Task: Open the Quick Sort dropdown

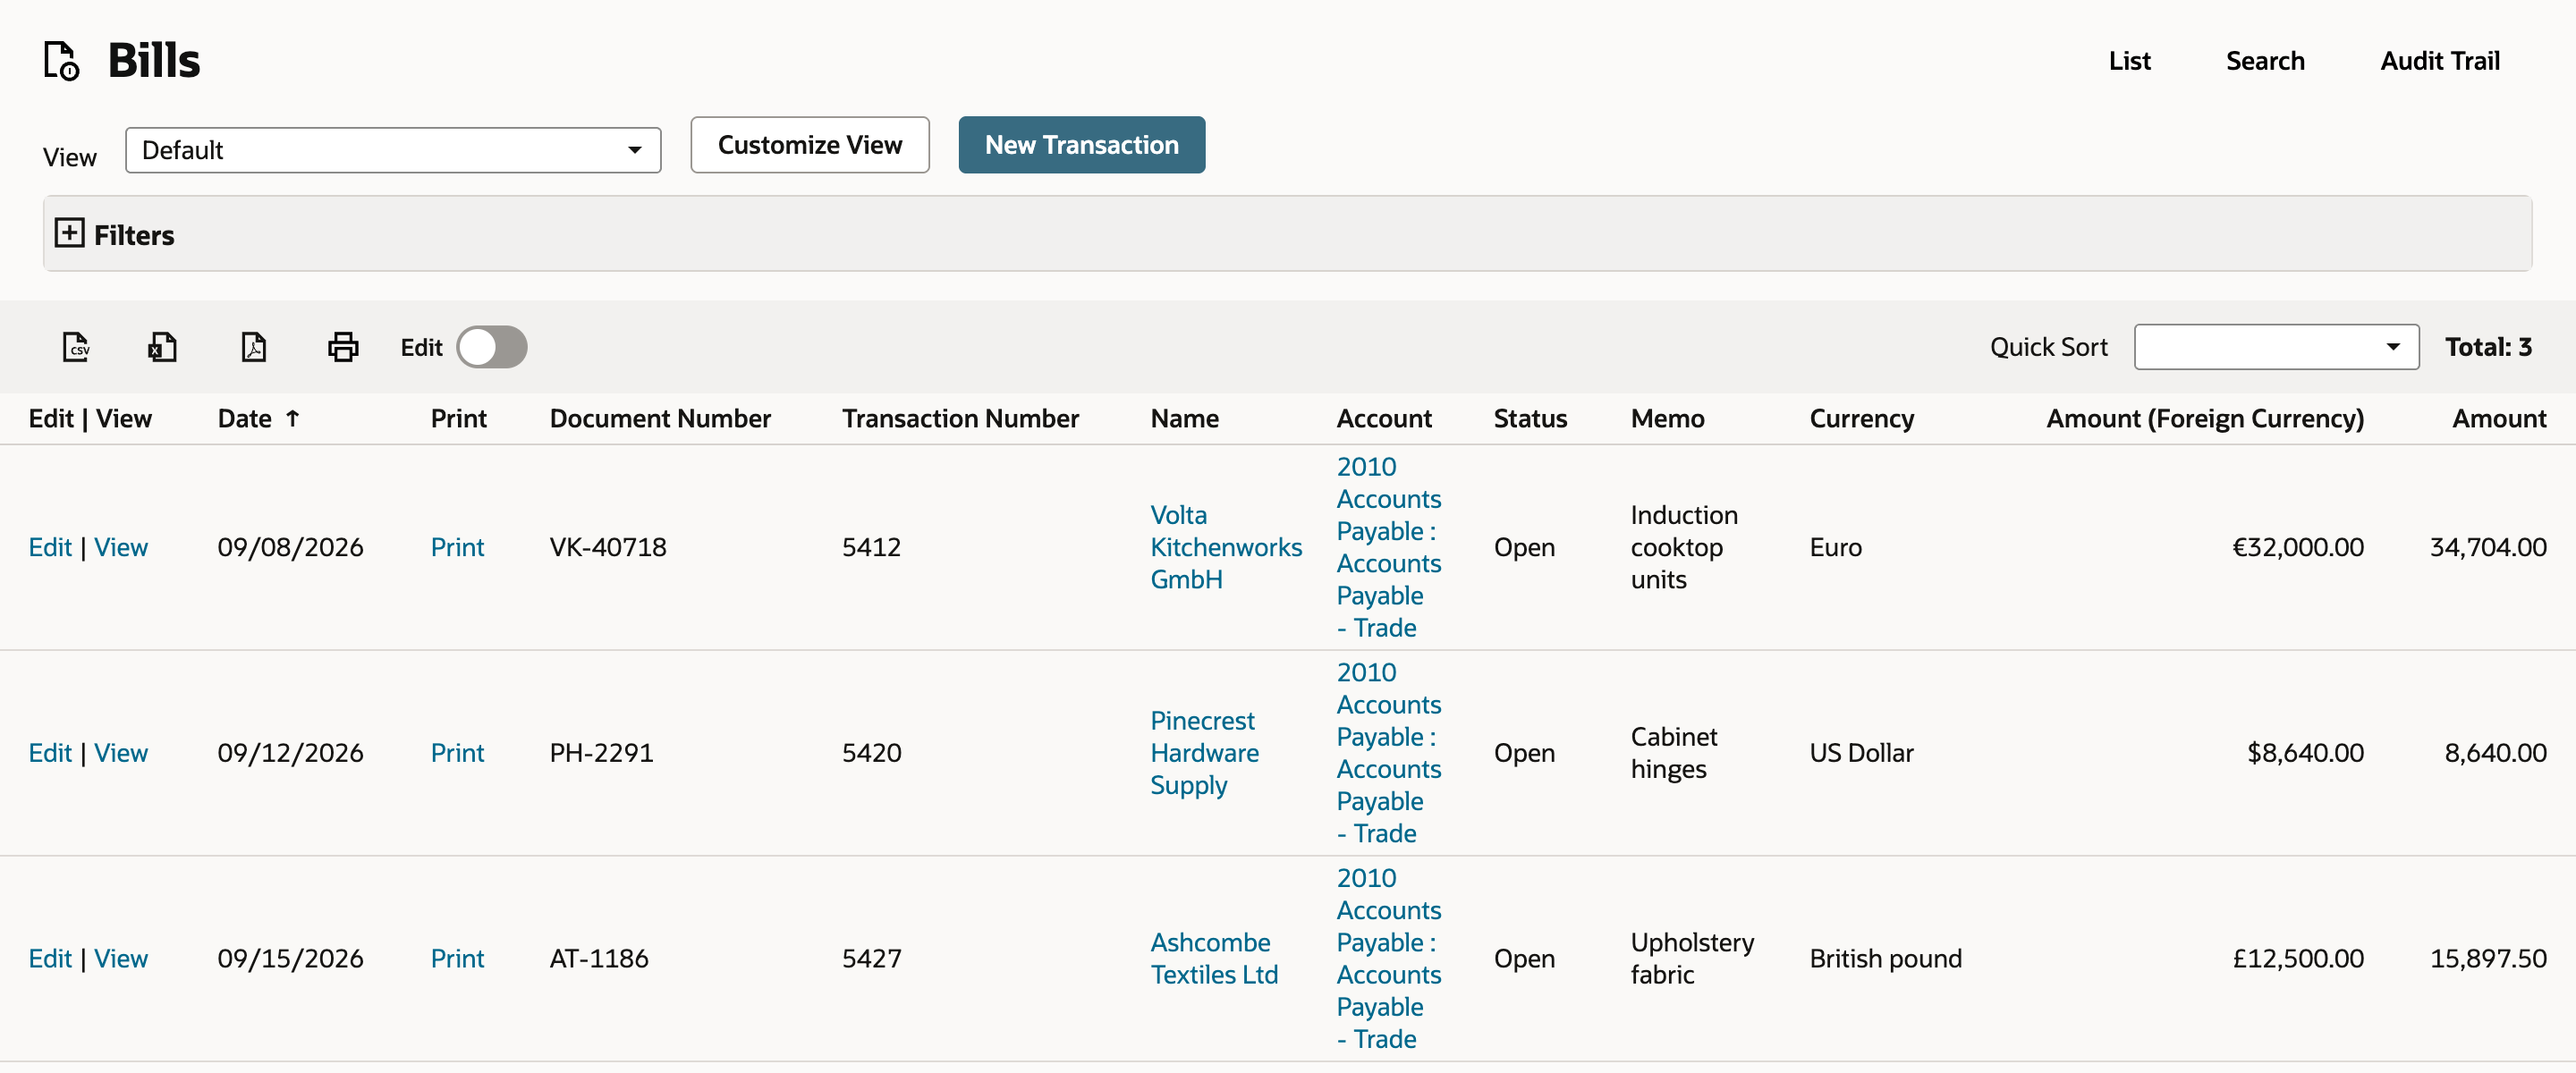Action: [x=2276, y=347]
